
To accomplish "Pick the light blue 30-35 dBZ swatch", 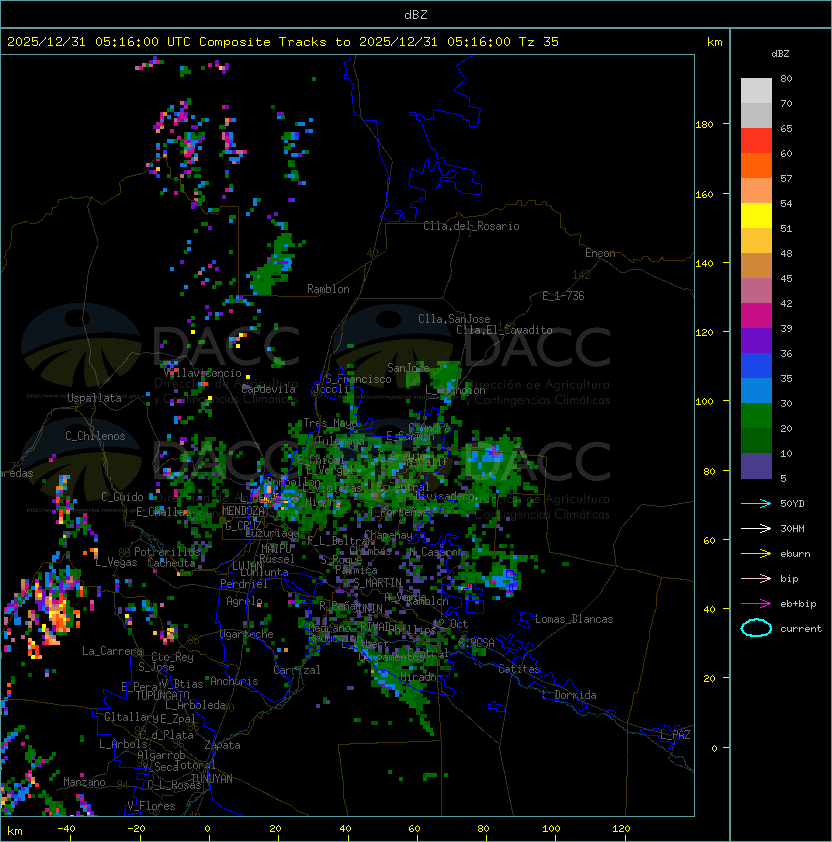I will pyautogui.click(x=756, y=390).
